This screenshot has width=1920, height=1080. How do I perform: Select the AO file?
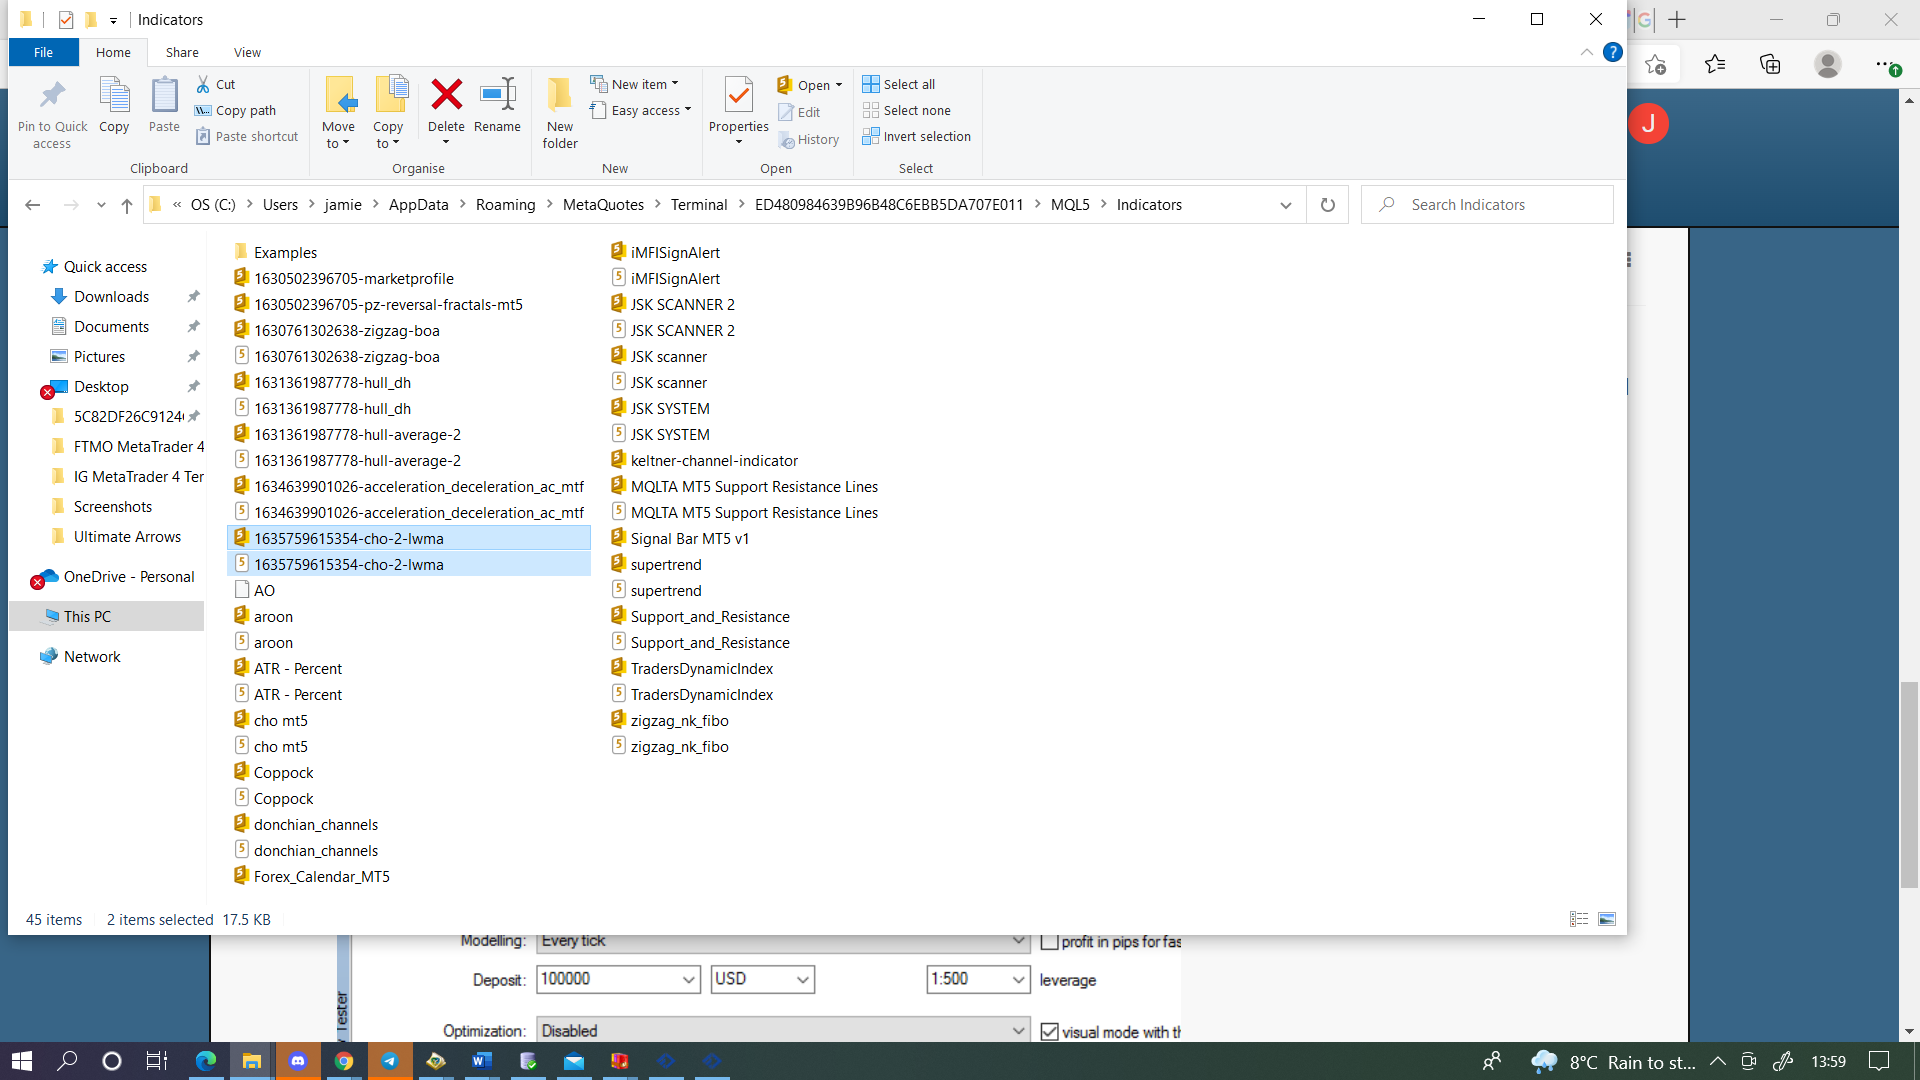pos(264,591)
